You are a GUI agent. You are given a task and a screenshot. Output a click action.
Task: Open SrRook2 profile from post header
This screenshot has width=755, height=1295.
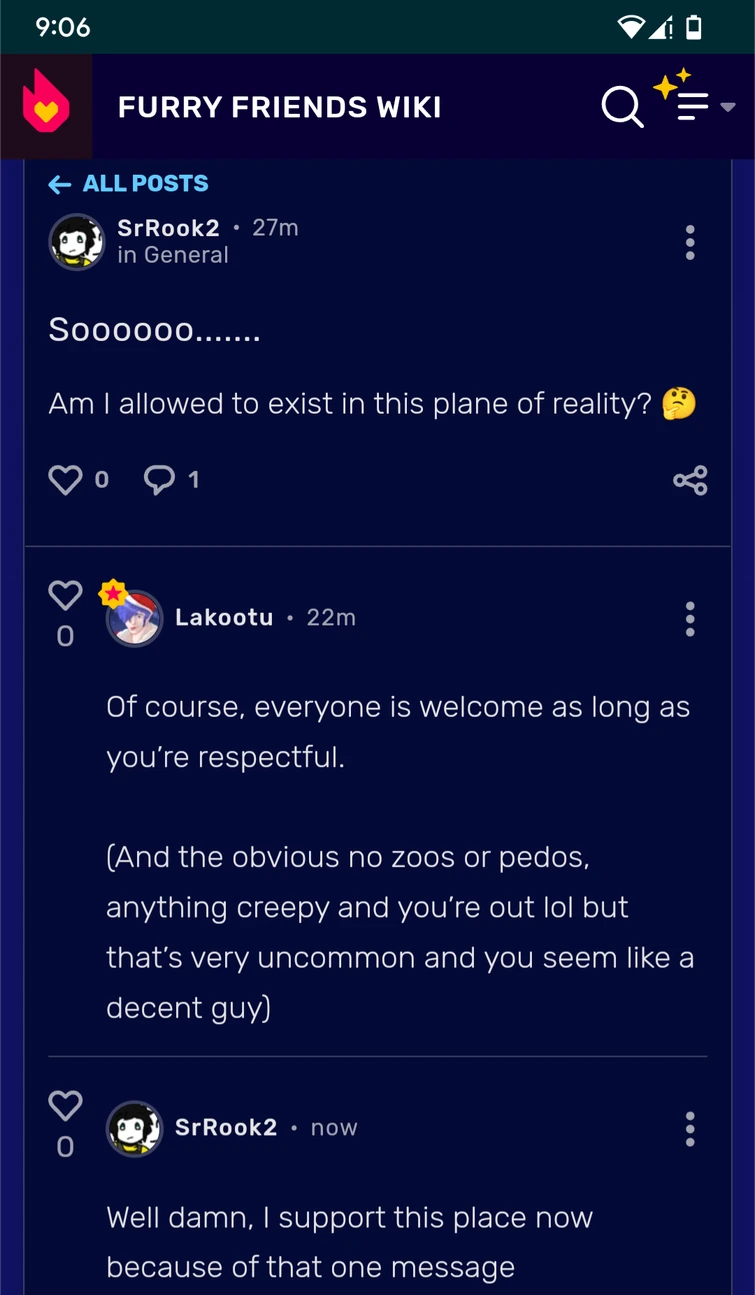coord(168,228)
